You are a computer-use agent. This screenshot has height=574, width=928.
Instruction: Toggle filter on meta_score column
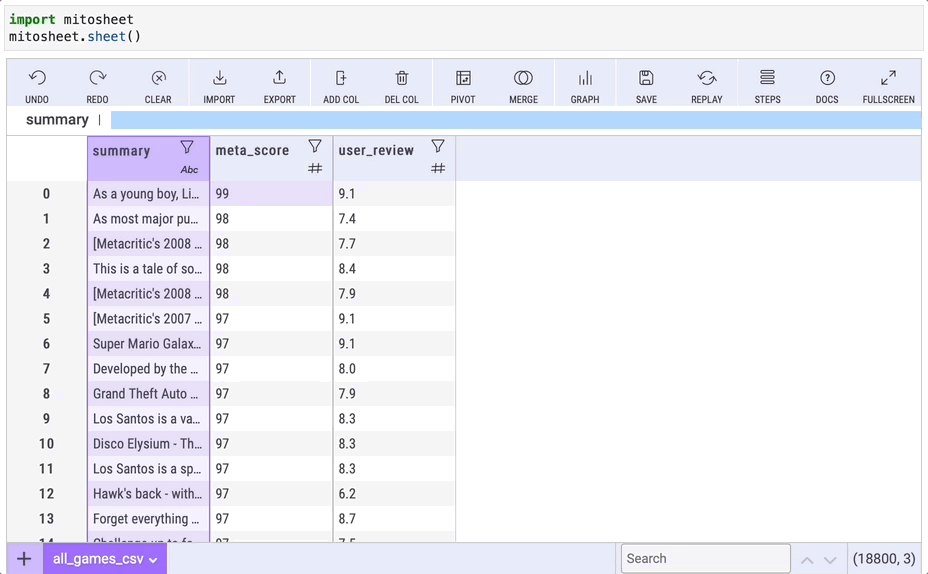pyautogui.click(x=315, y=146)
